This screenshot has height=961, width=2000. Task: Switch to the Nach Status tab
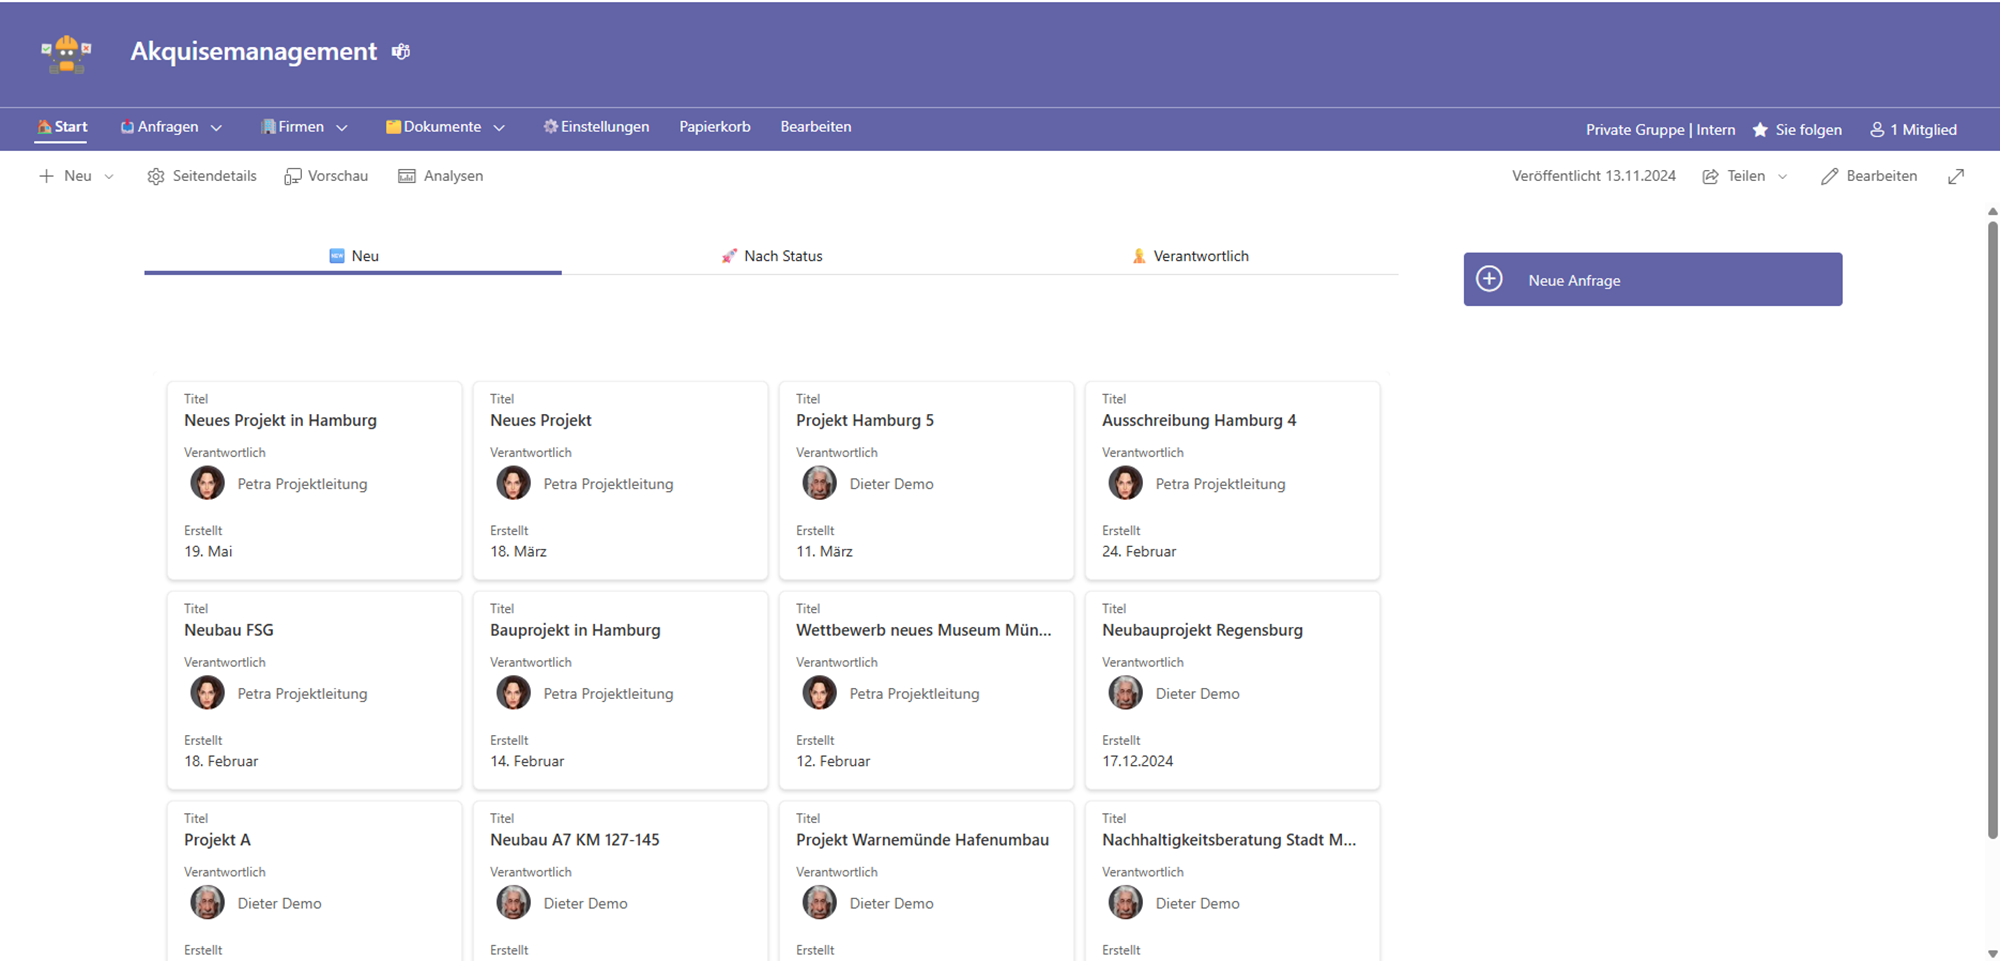click(x=772, y=256)
